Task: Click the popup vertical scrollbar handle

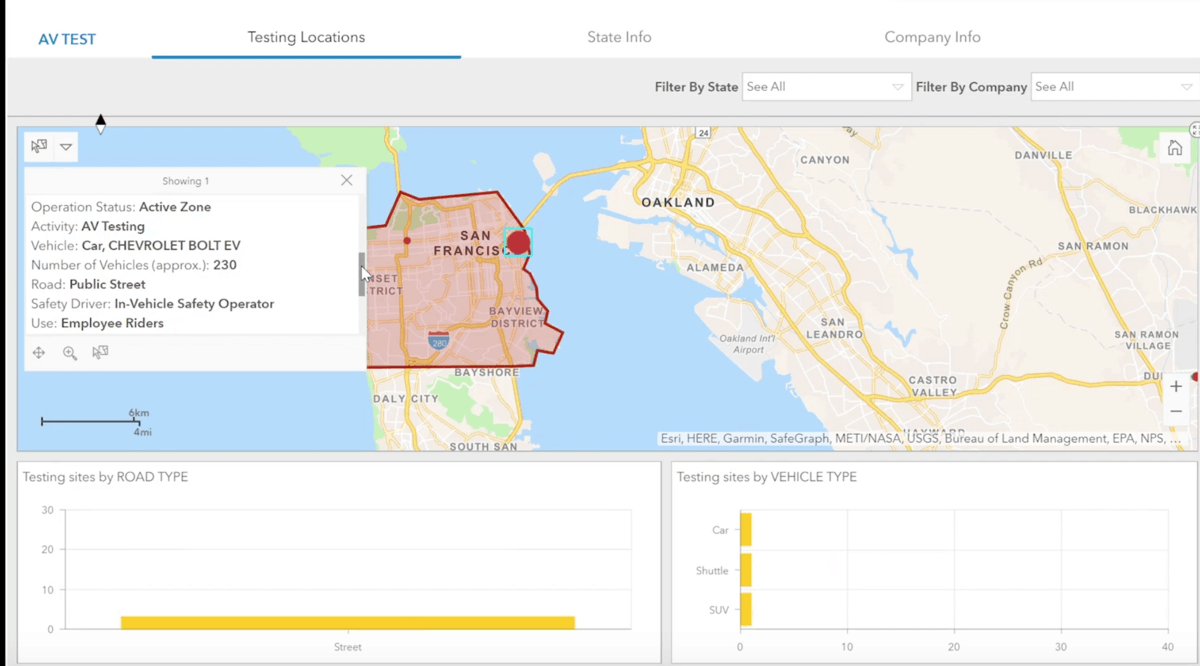Action: (362, 274)
